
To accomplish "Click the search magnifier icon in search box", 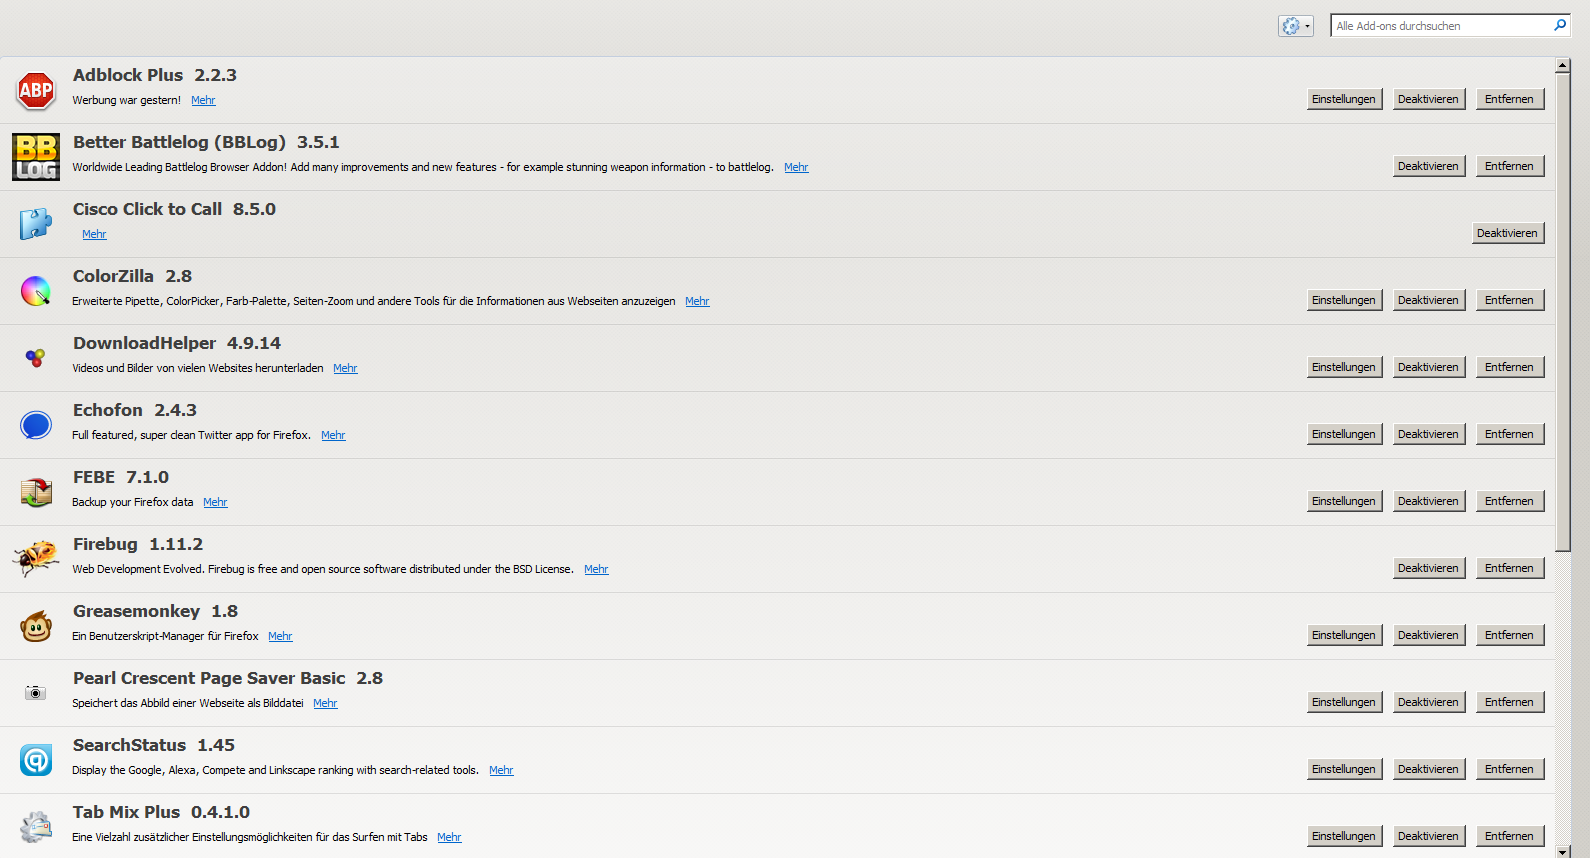I will pyautogui.click(x=1559, y=26).
